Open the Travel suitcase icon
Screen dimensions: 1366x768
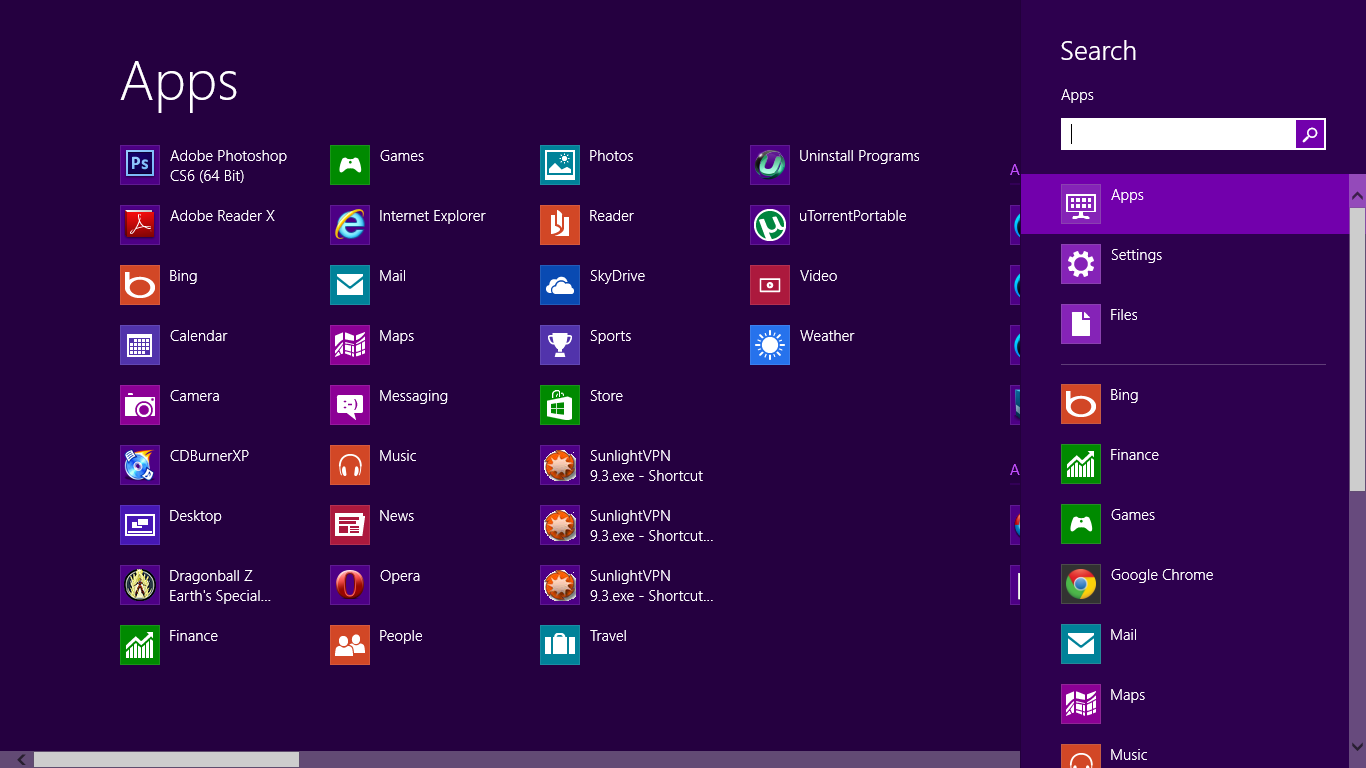[560, 645]
